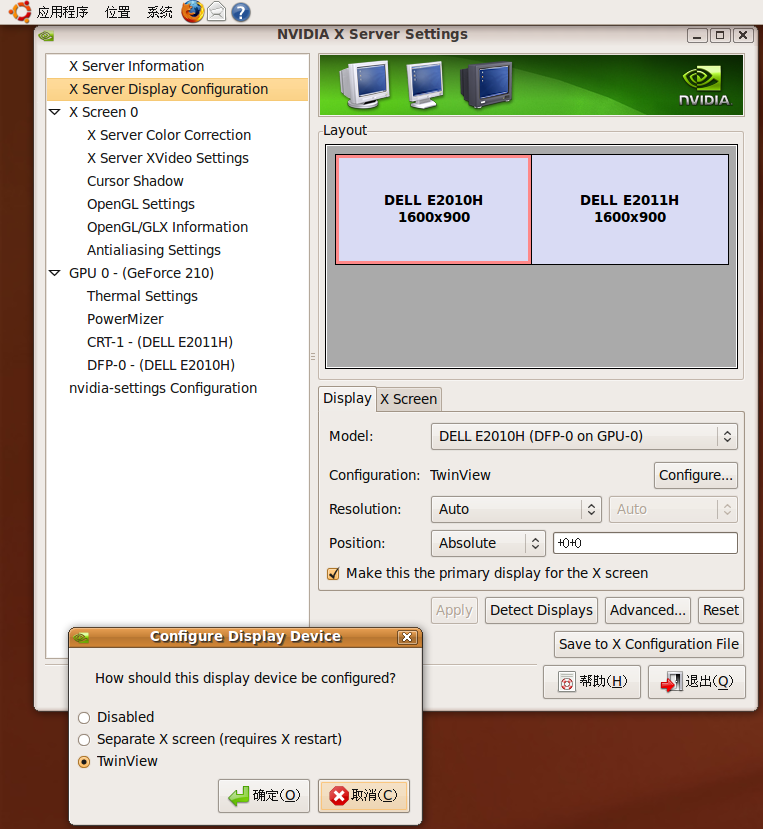Image resolution: width=763 pixels, height=829 pixels.
Task: Open Advanced... display options
Action: [x=648, y=611]
